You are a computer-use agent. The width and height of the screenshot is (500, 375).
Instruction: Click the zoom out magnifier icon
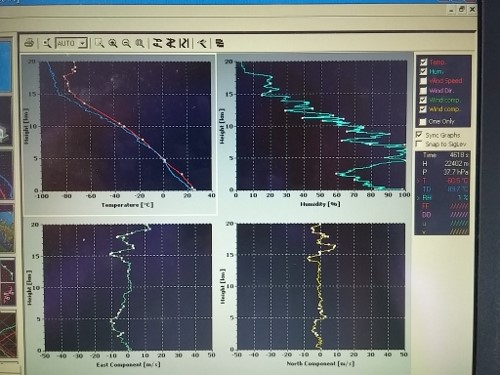(x=126, y=43)
